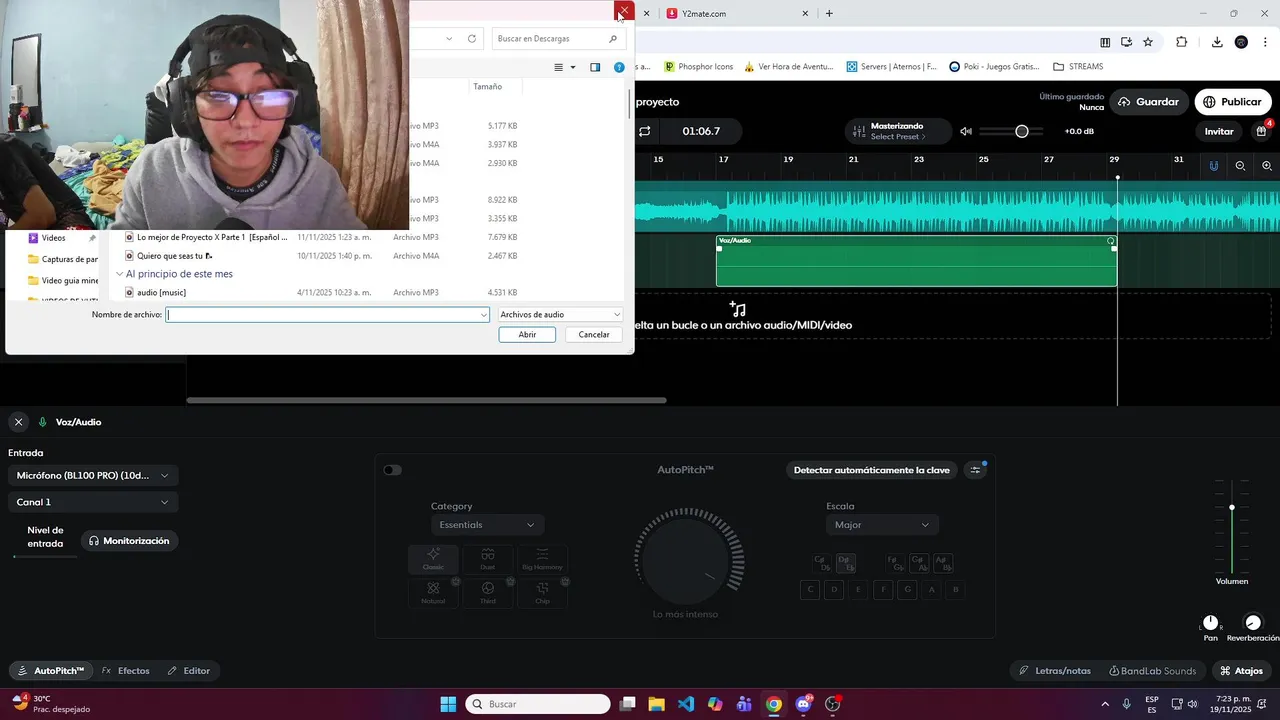Click the Invitar button
The width and height of the screenshot is (1280, 720).
point(1219,131)
